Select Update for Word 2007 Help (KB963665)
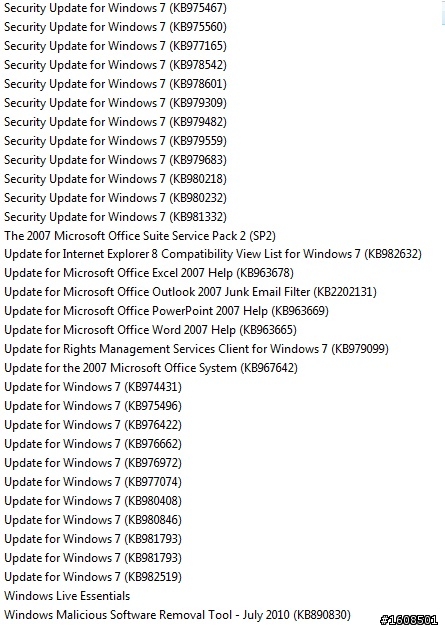 point(151,330)
